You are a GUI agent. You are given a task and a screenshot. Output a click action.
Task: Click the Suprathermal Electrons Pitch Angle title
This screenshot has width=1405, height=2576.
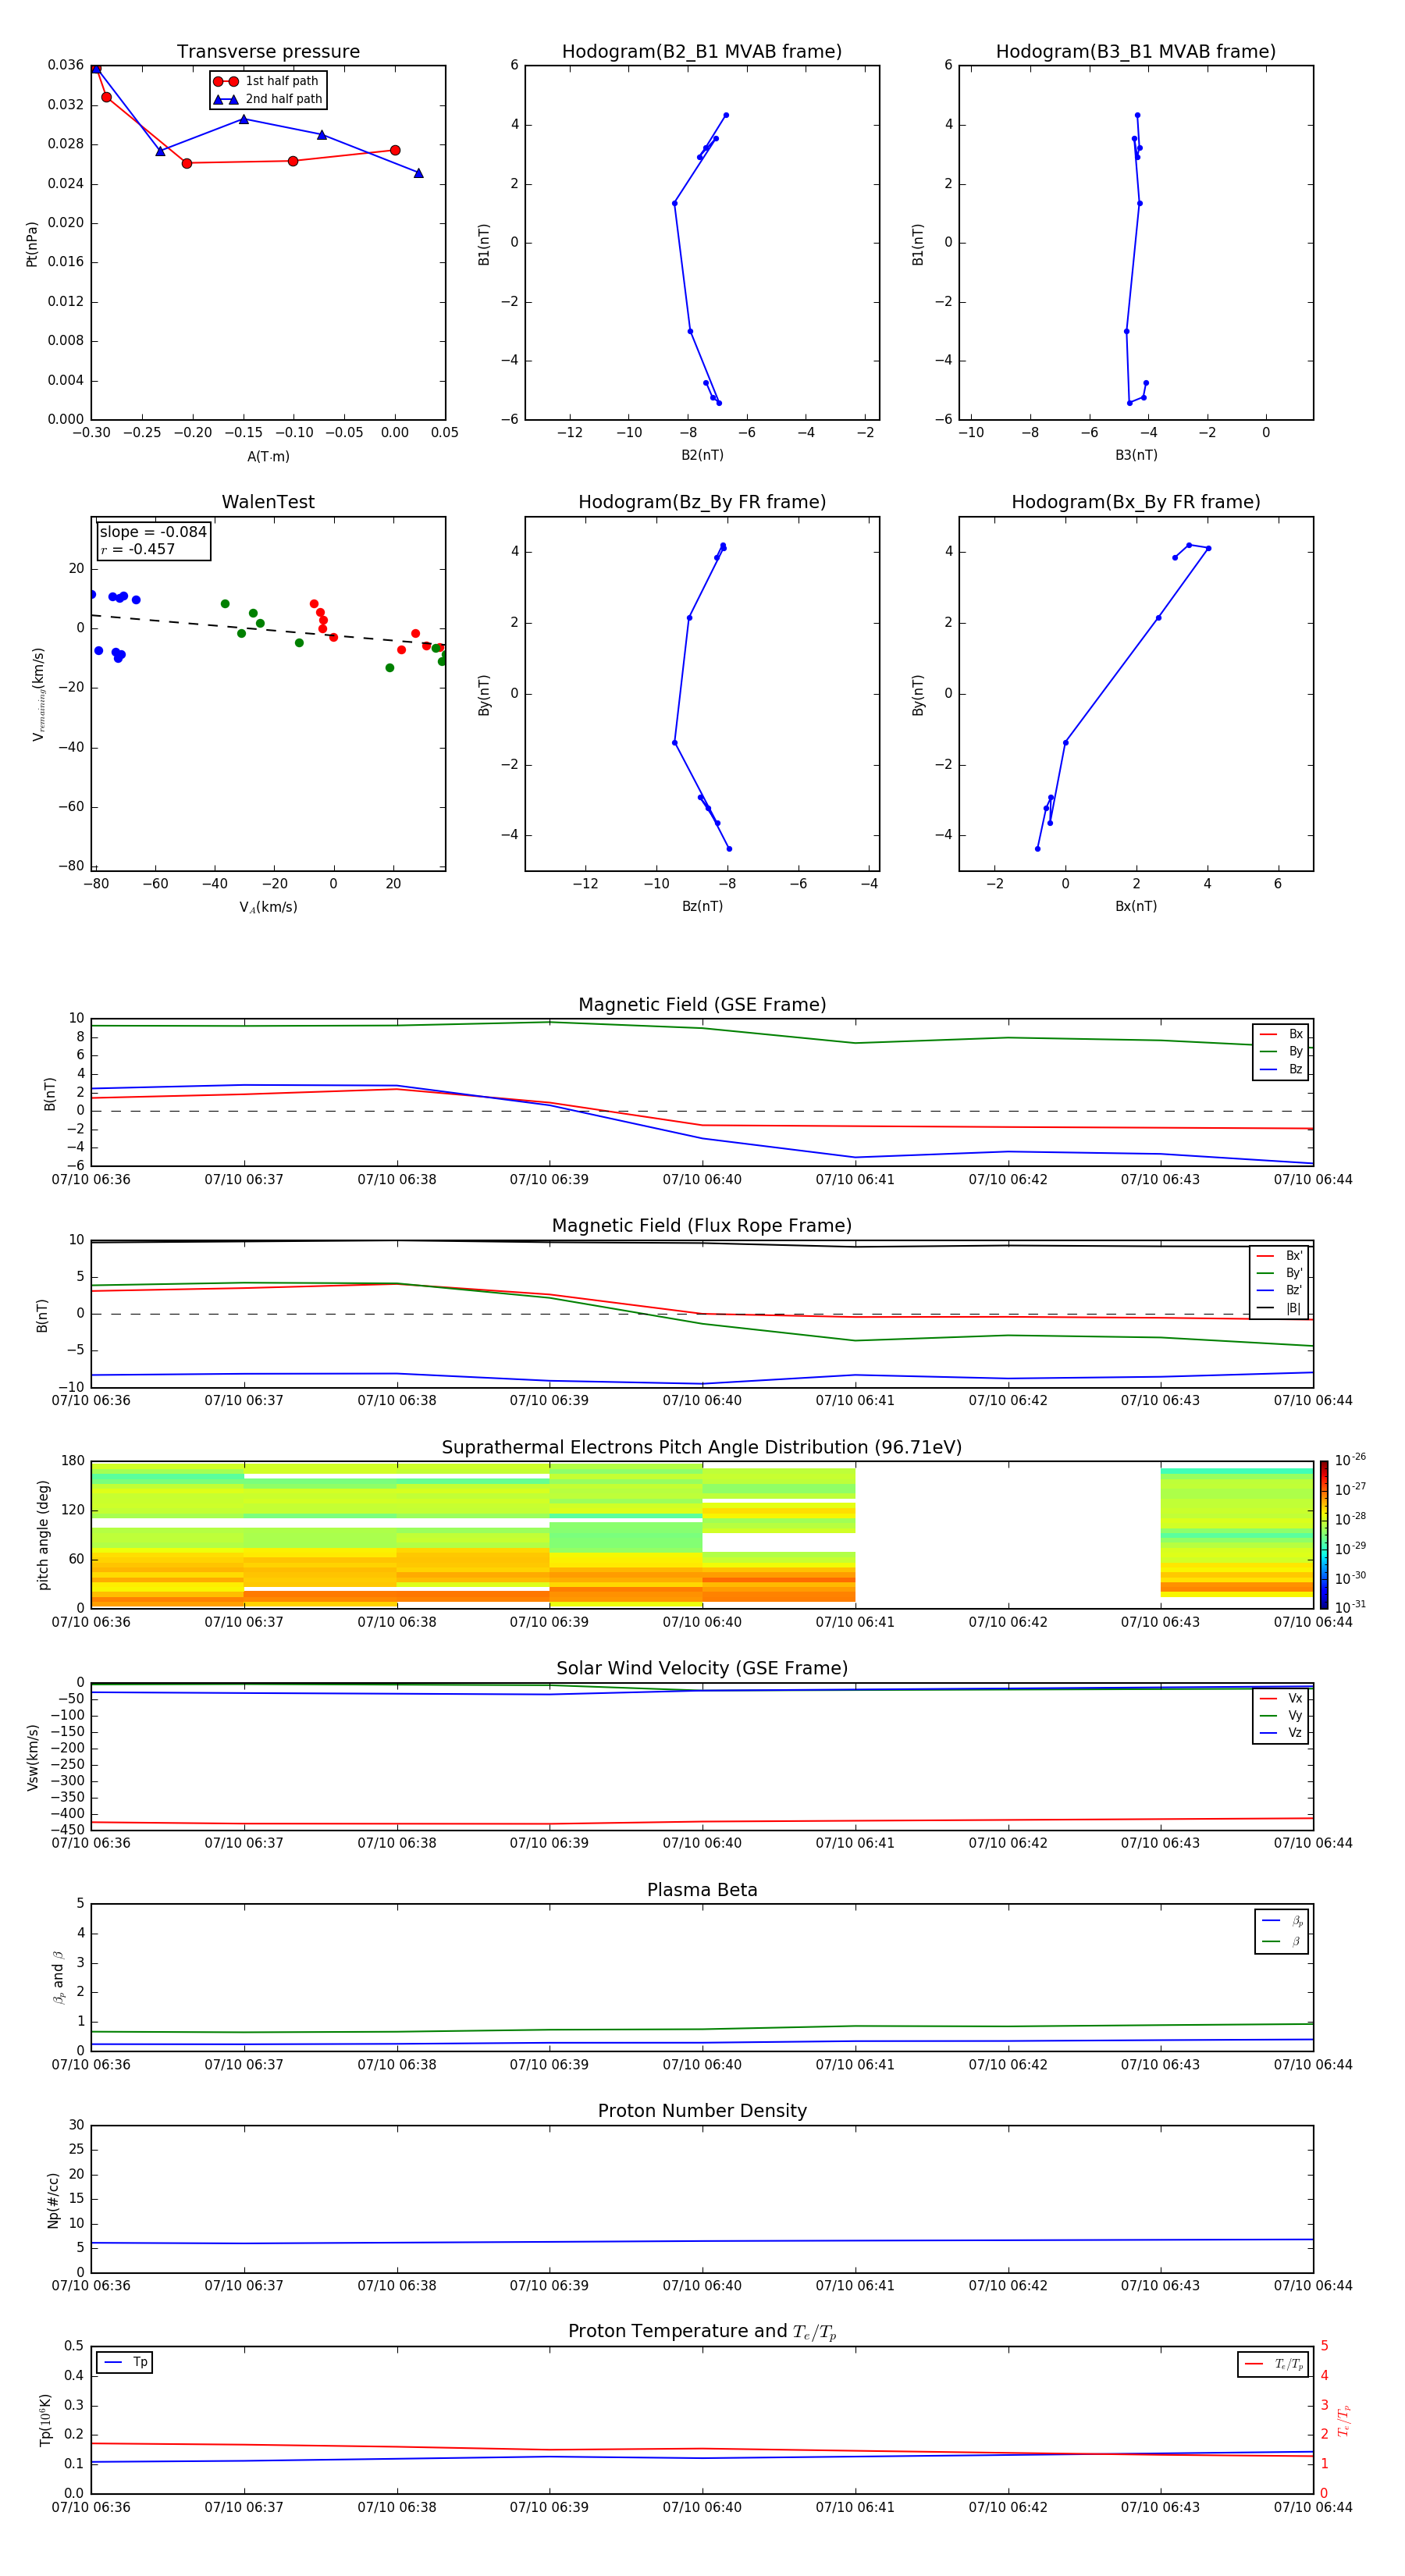(702, 1448)
